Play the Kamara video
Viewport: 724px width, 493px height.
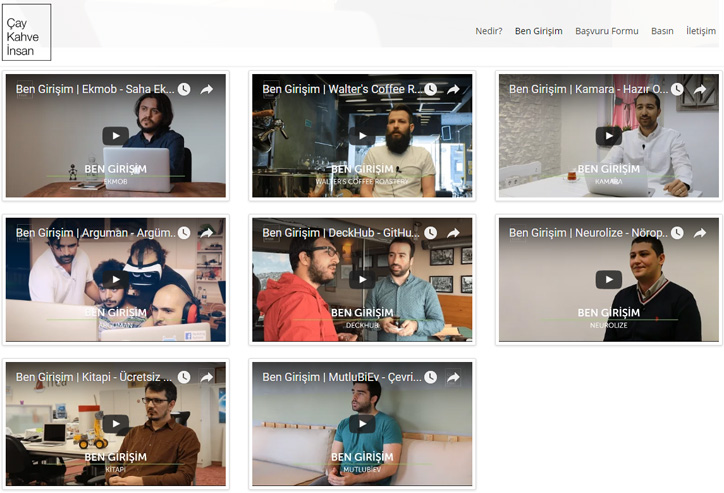(609, 136)
